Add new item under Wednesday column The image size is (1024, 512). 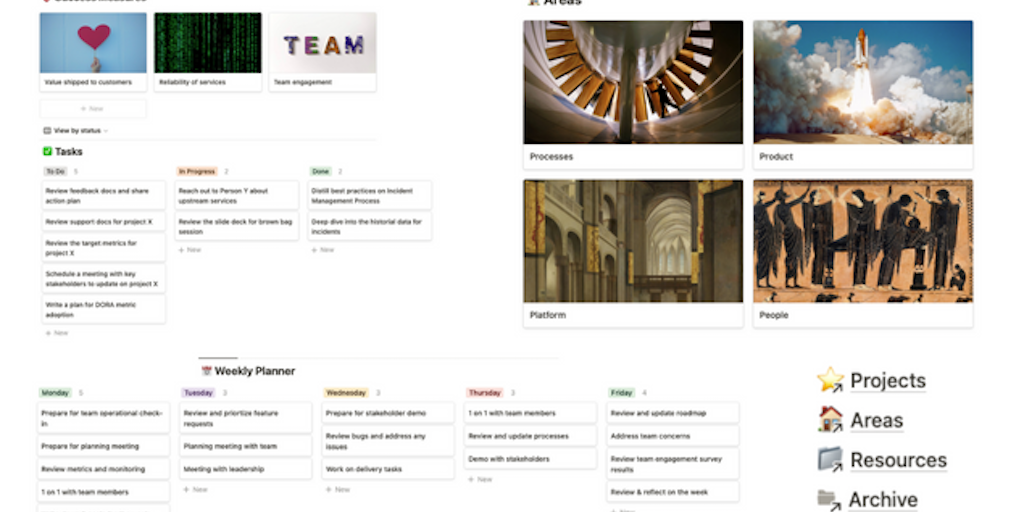338,490
